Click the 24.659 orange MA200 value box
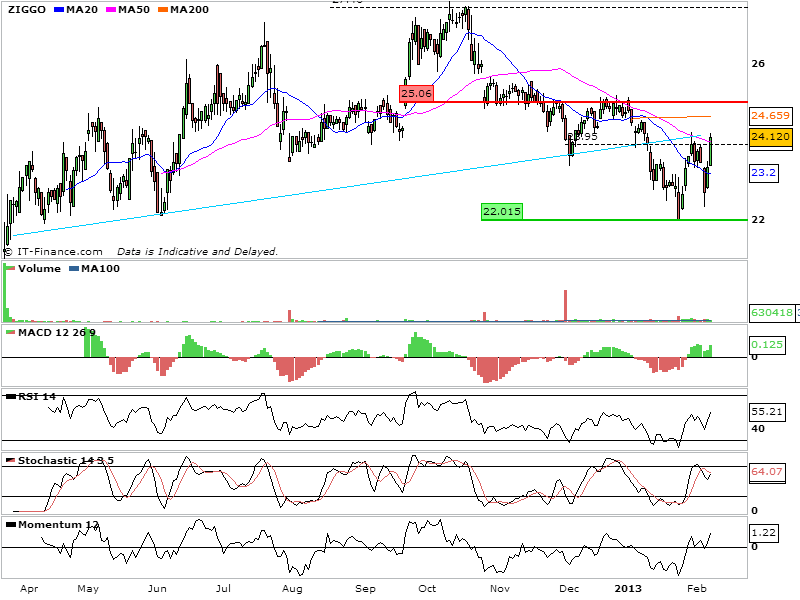Viewport: 800px width, 600px height. pyautogui.click(x=770, y=116)
